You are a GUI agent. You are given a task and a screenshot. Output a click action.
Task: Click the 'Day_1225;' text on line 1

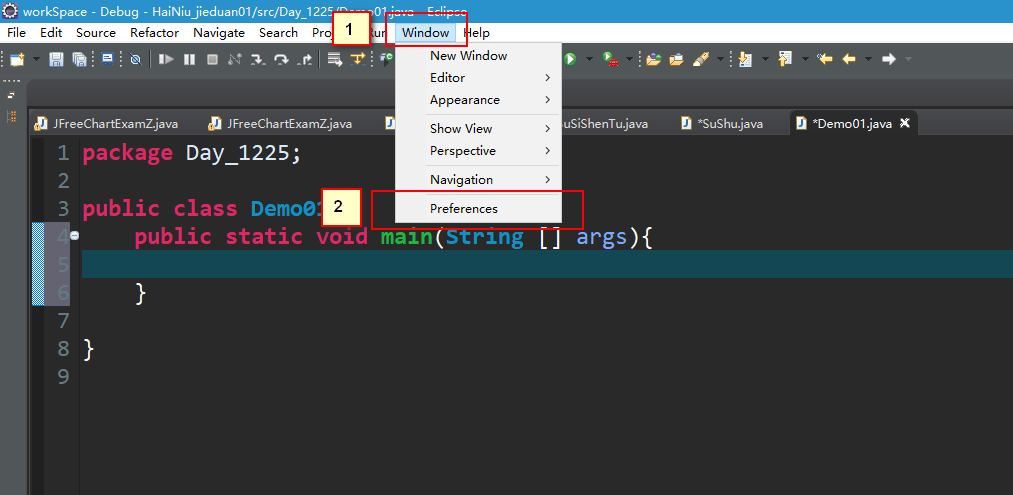coord(244,154)
